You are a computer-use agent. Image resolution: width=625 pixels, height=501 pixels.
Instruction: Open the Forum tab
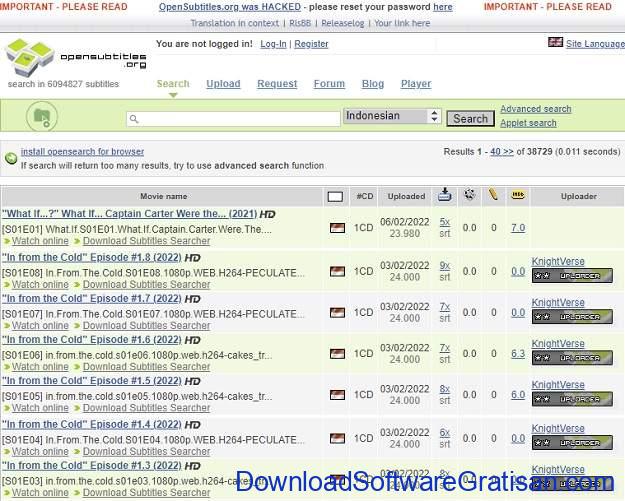click(329, 84)
